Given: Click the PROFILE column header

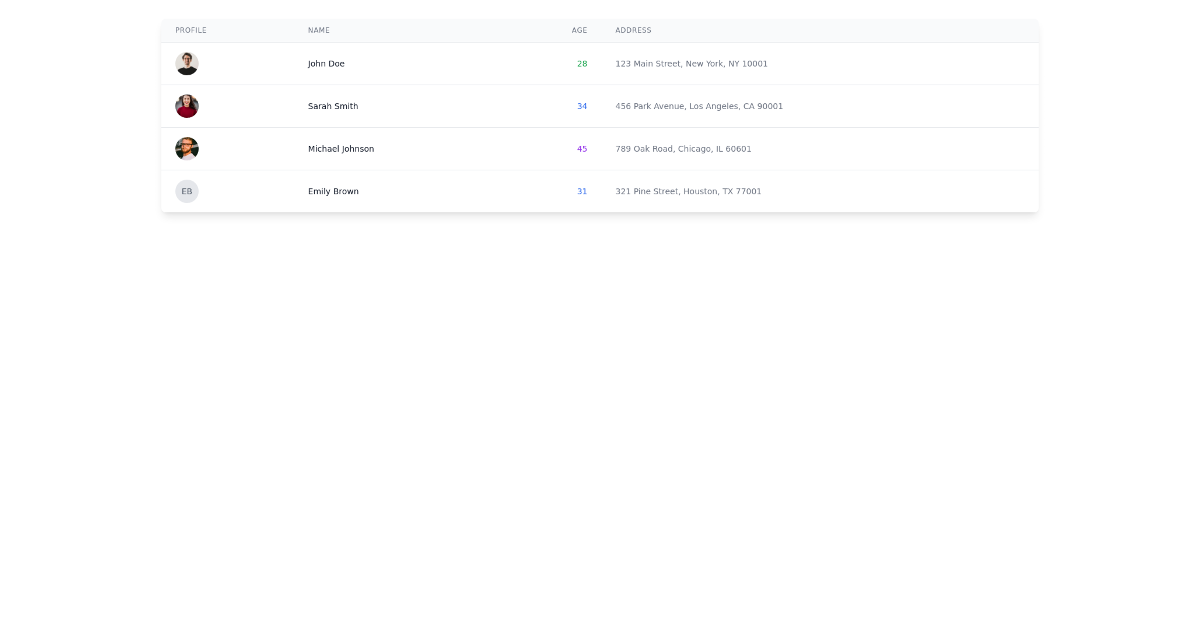Looking at the screenshot, I should [x=191, y=30].
